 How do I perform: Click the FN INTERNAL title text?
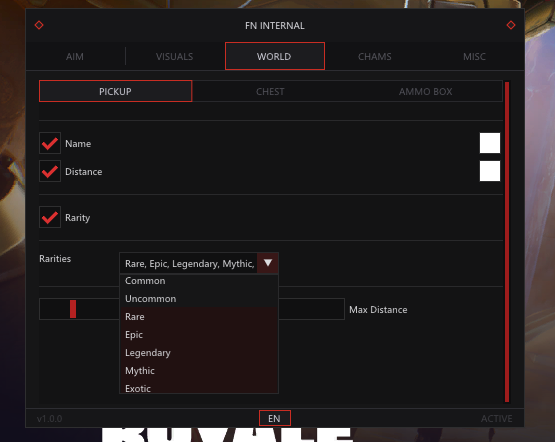point(275,25)
